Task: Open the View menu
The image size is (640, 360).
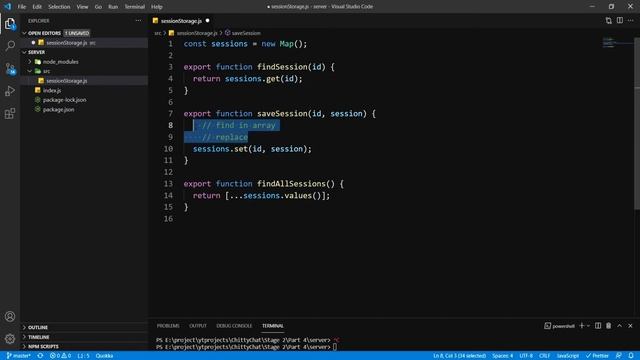Action: click(82, 7)
